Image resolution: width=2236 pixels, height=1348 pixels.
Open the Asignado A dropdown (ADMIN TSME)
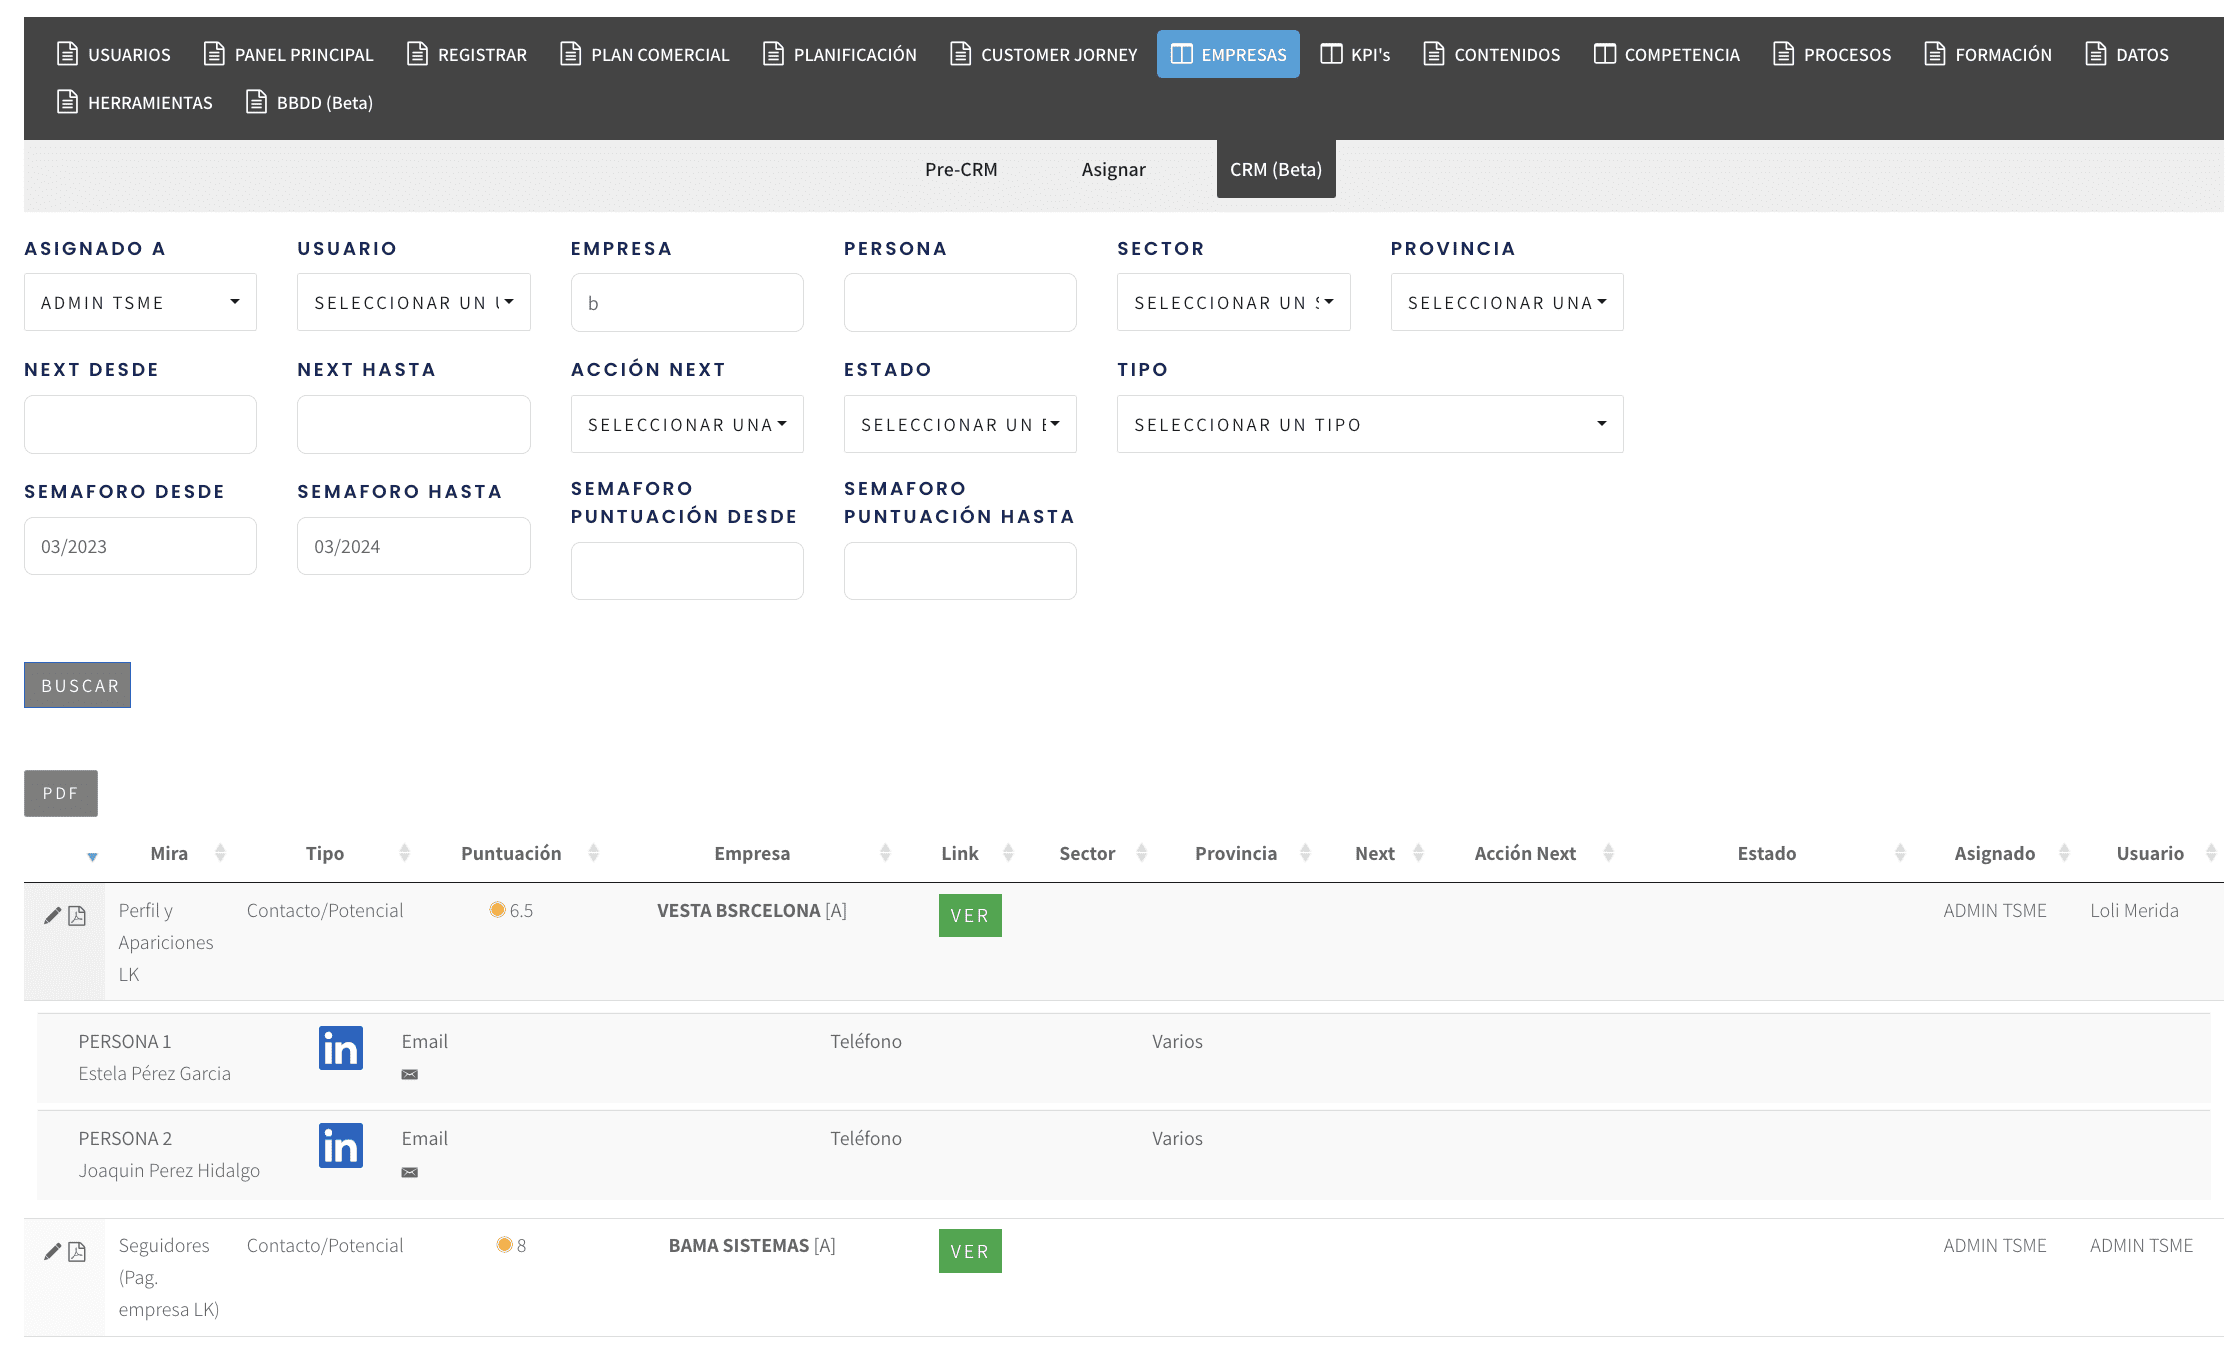[140, 302]
